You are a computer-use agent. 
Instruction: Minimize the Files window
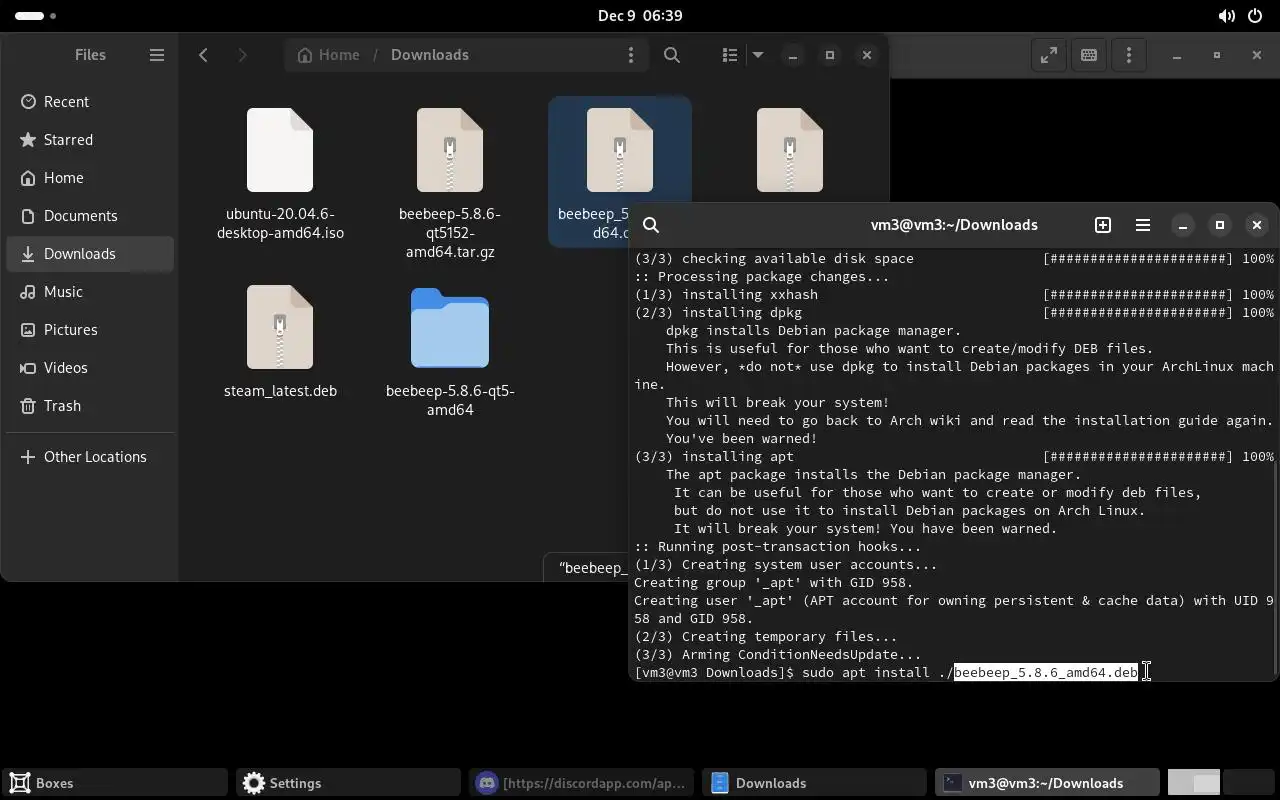coord(793,55)
